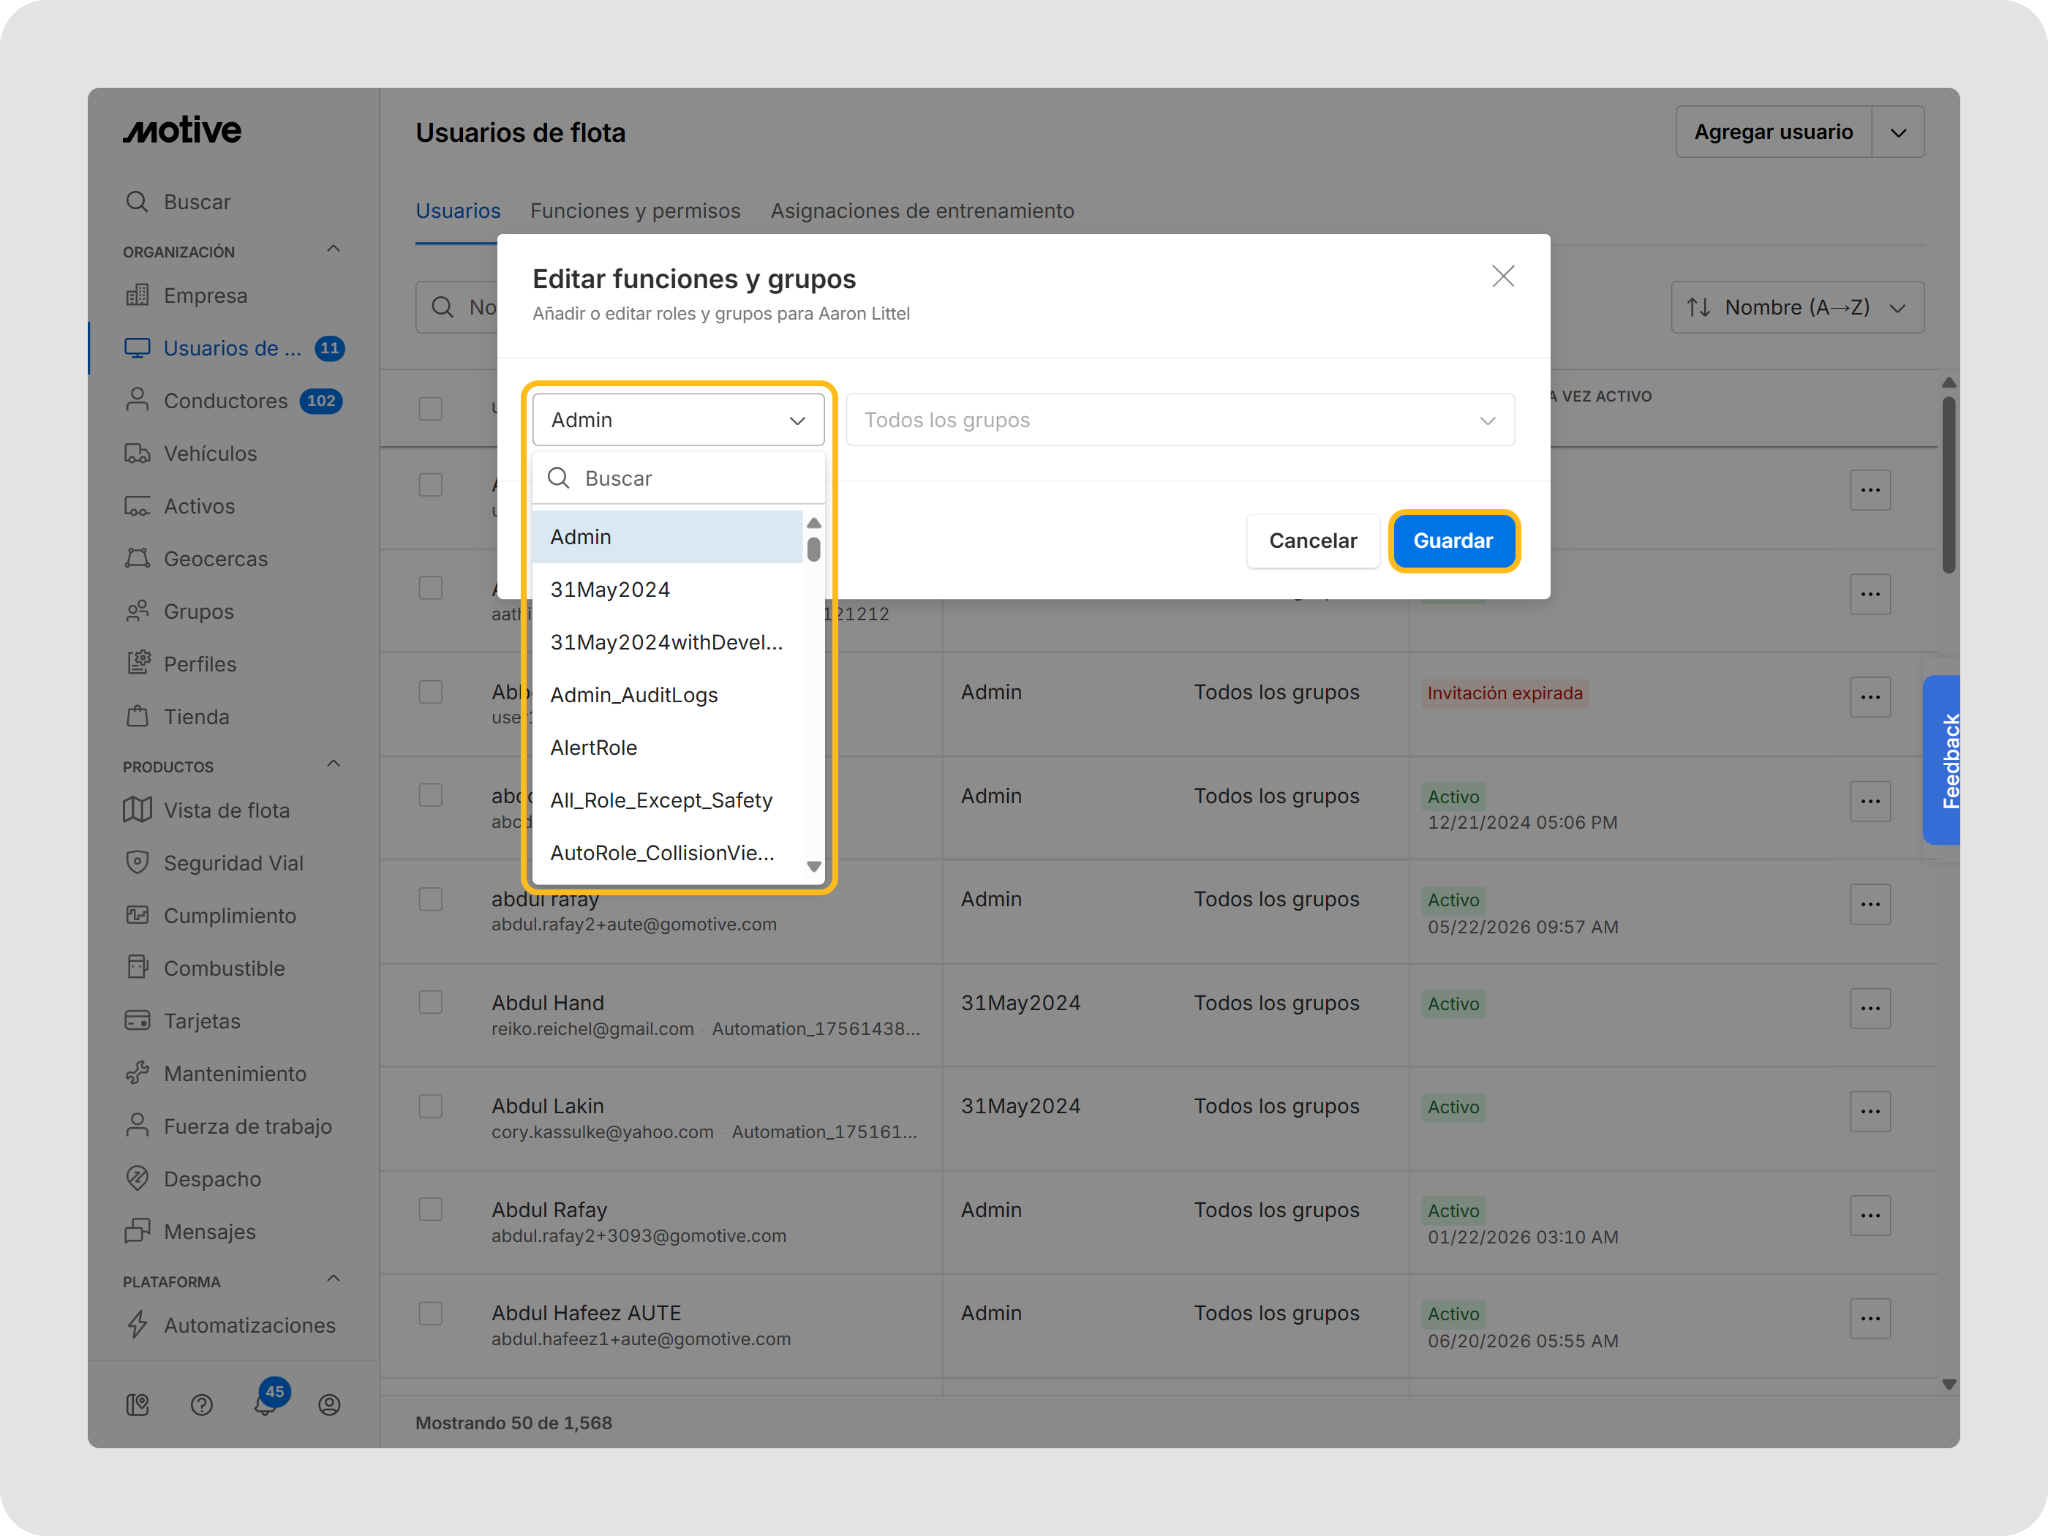This screenshot has width=2048, height=1536.
Task: Open Conductores person icon
Action: tap(137, 400)
